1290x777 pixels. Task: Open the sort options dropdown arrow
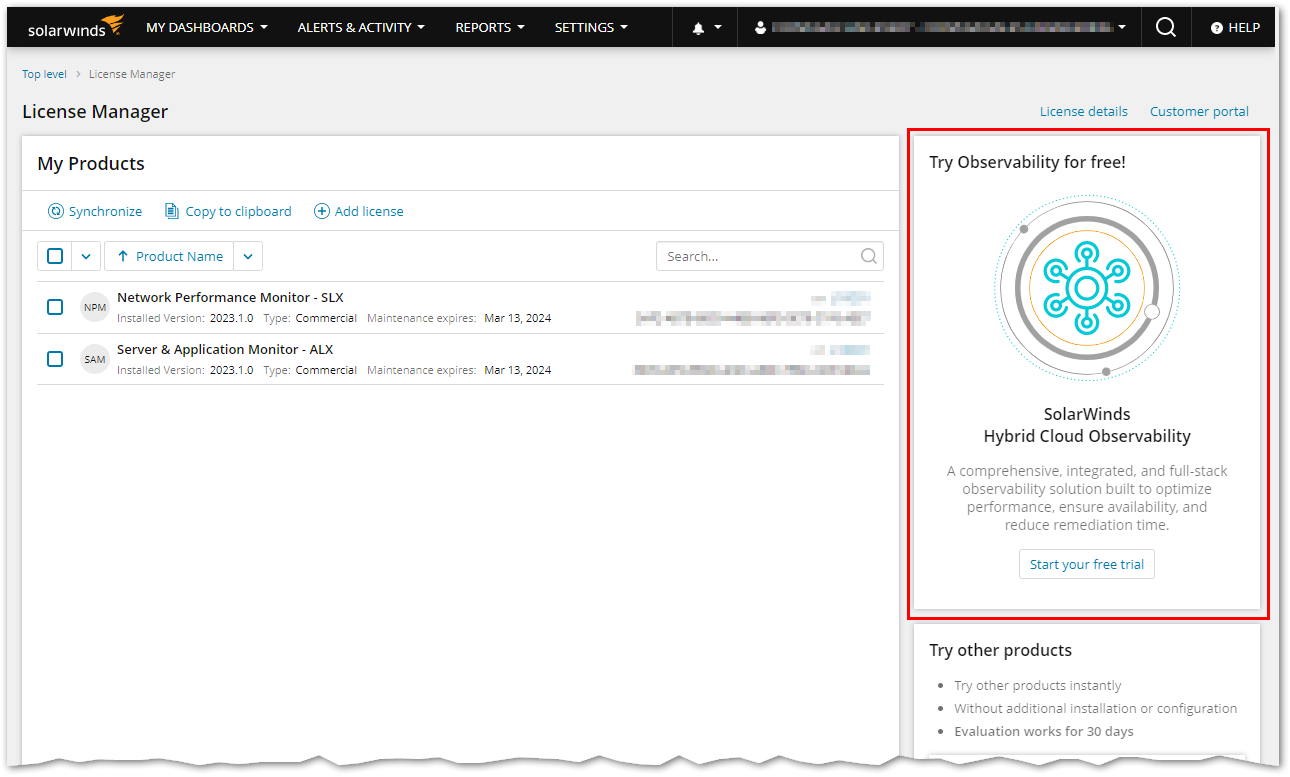click(x=248, y=256)
